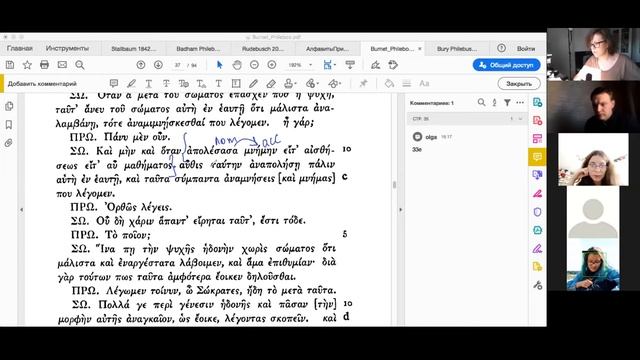The image size is (640, 360).
Task: Open text search with the magnifier icon
Action: click(80, 65)
